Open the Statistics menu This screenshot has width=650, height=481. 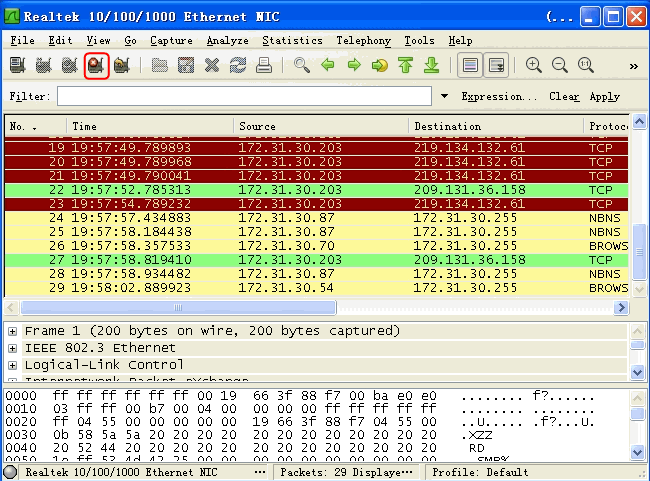click(x=292, y=41)
